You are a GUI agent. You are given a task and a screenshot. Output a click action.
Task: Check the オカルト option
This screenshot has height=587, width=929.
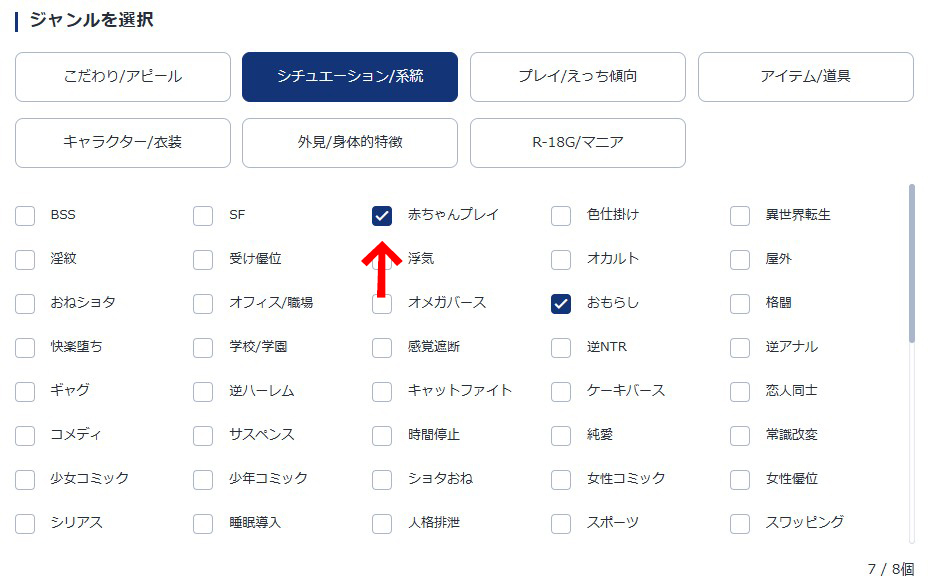561,259
